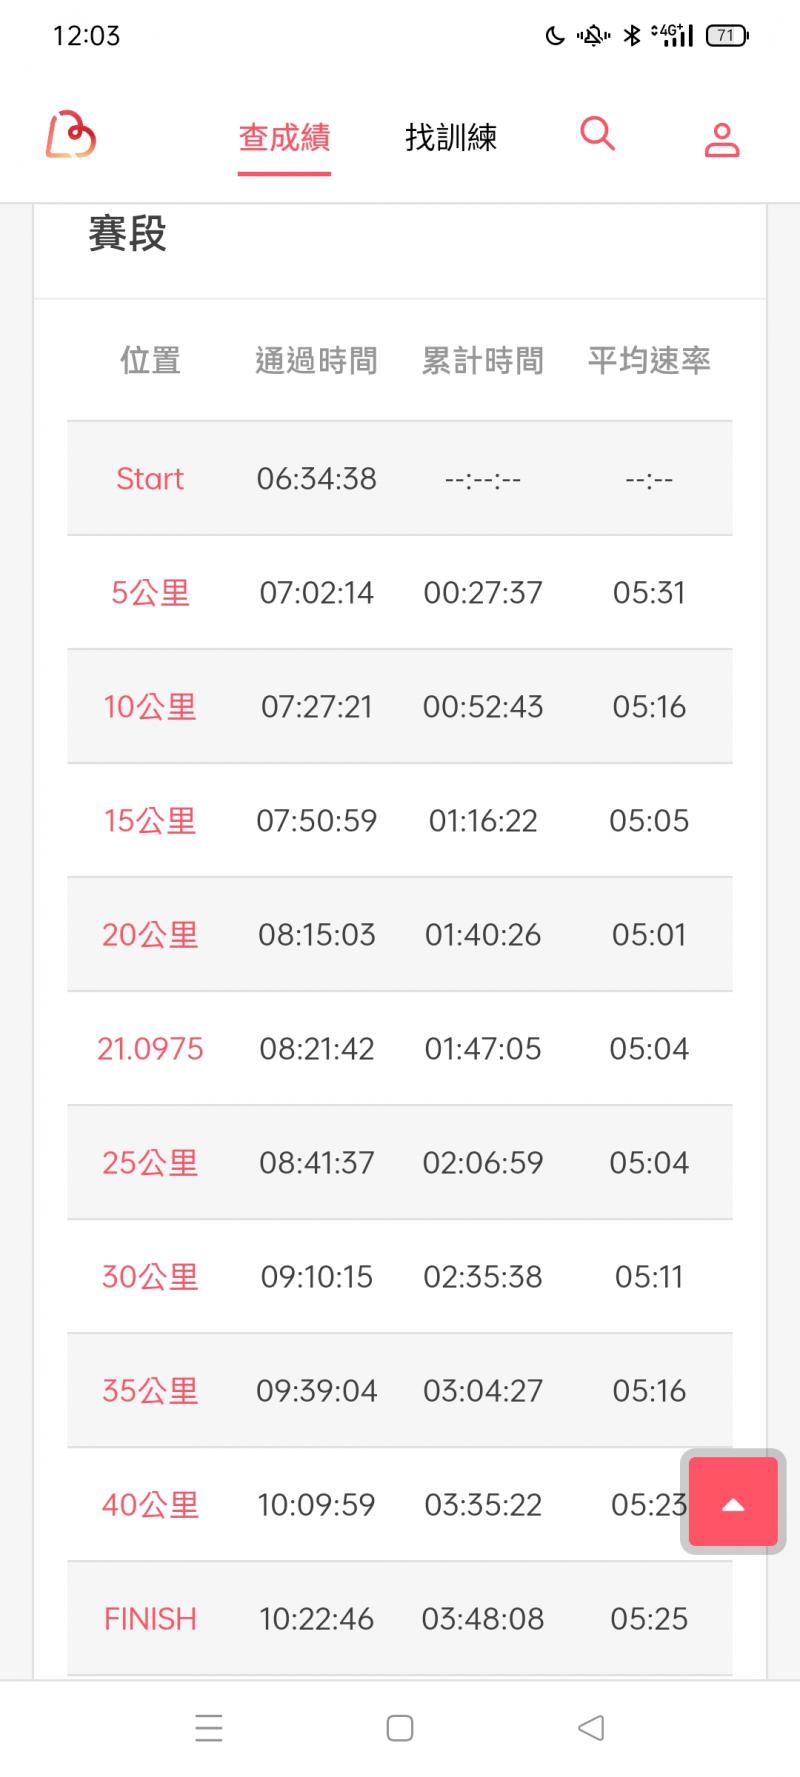Select the 5公里 checkpoint link

tap(150, 592)
